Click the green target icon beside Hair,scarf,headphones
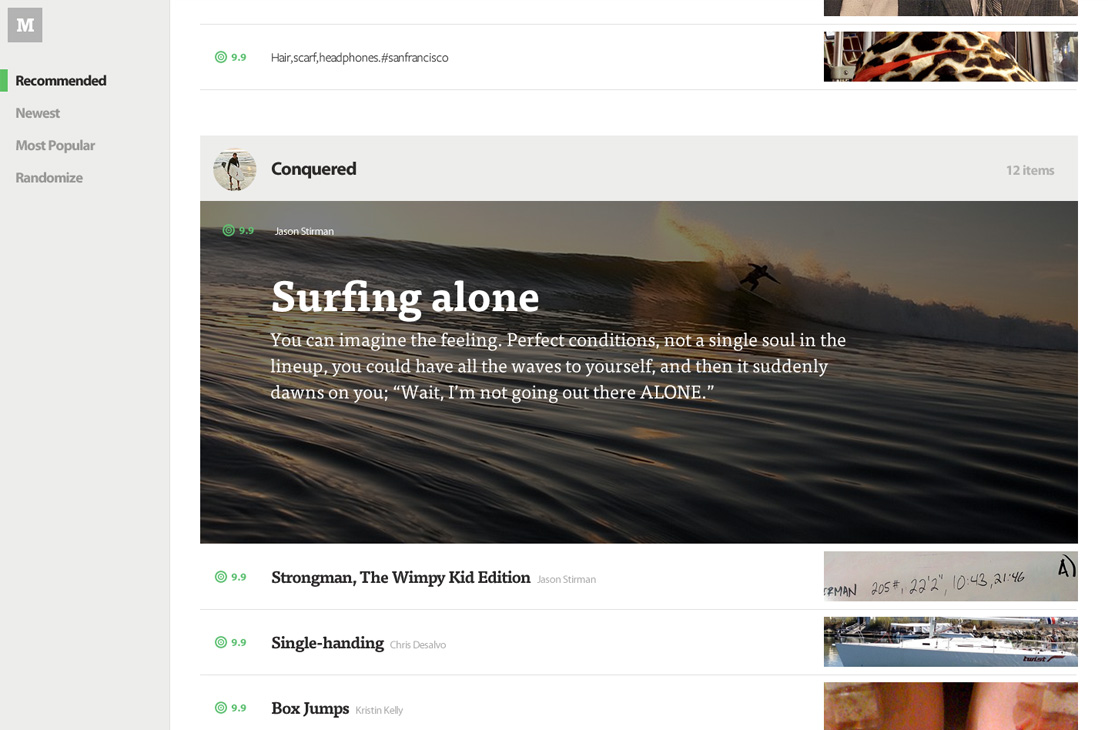Screen dimensions: 1108x730 tap(220, 57)
